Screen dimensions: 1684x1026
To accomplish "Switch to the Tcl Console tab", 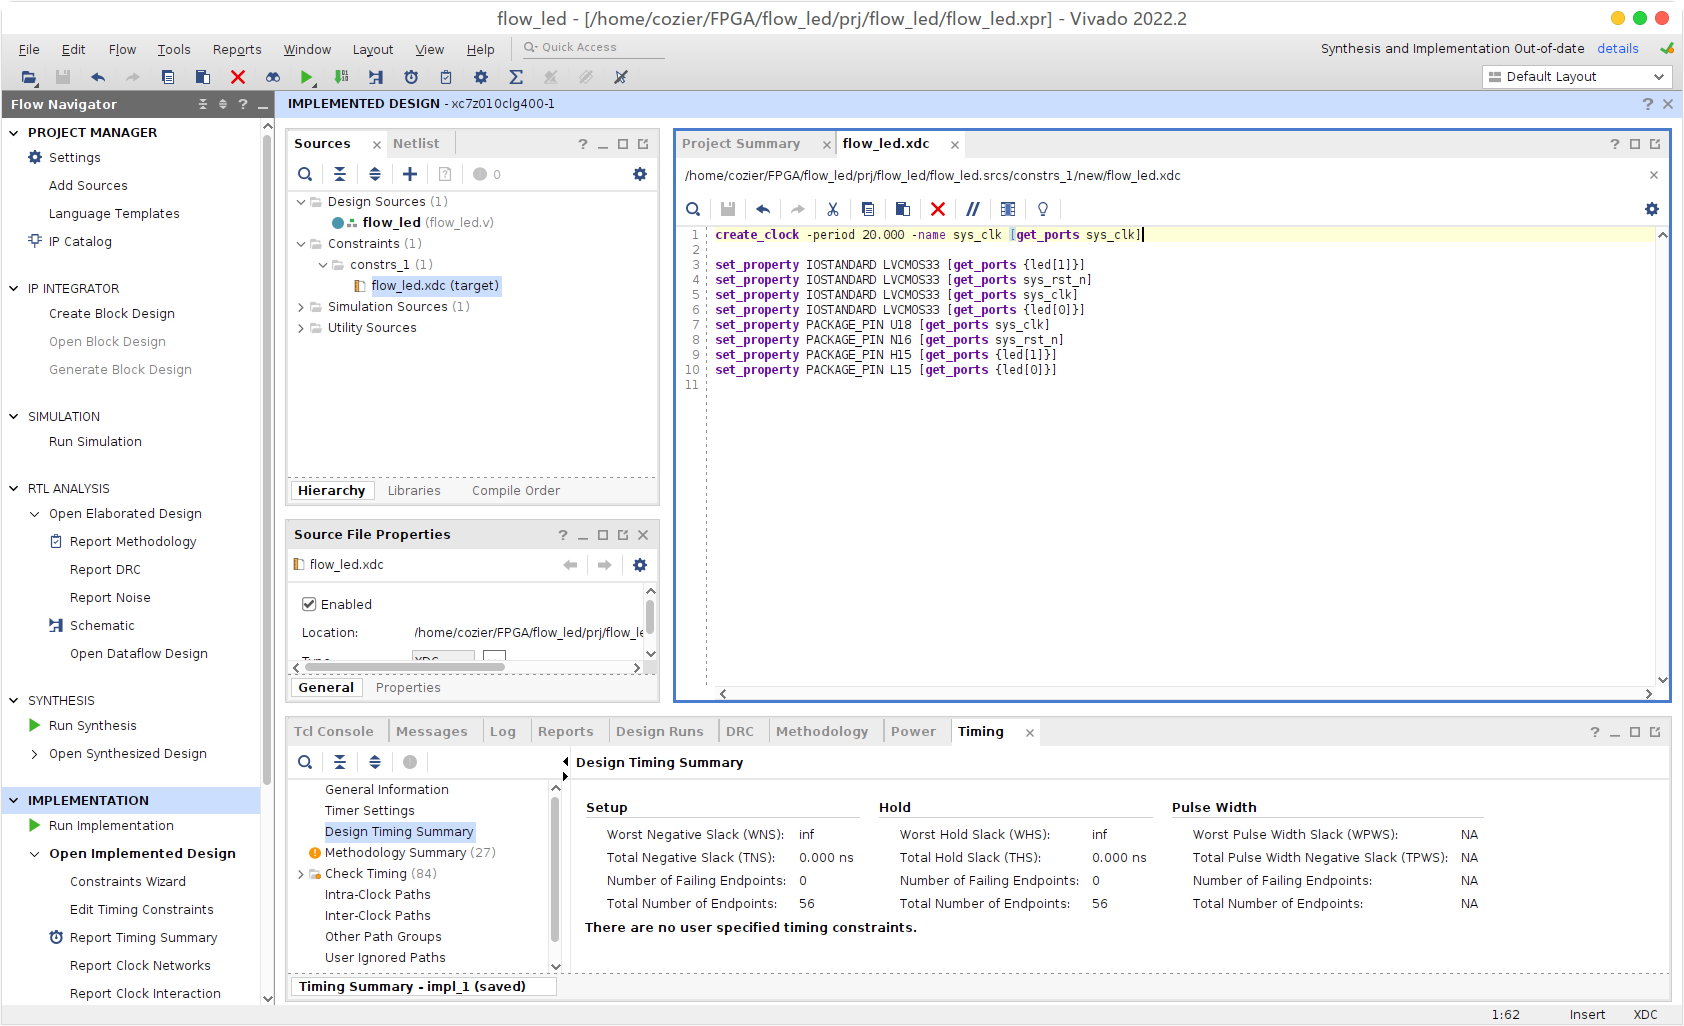I will point(333,731).
